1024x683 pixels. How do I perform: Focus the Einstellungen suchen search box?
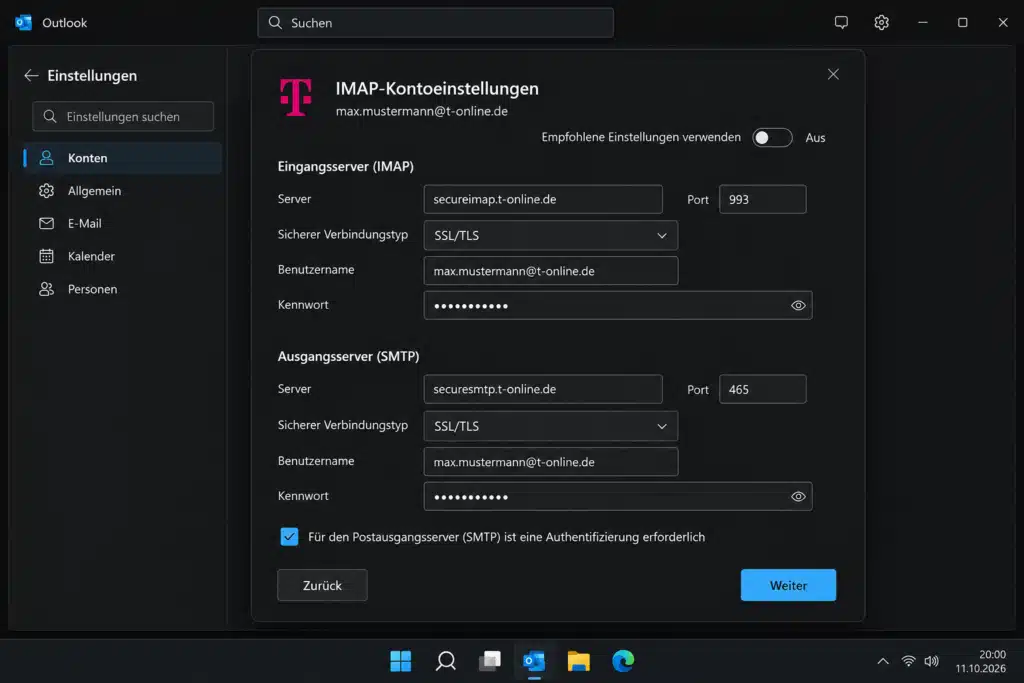pos(123,116)
